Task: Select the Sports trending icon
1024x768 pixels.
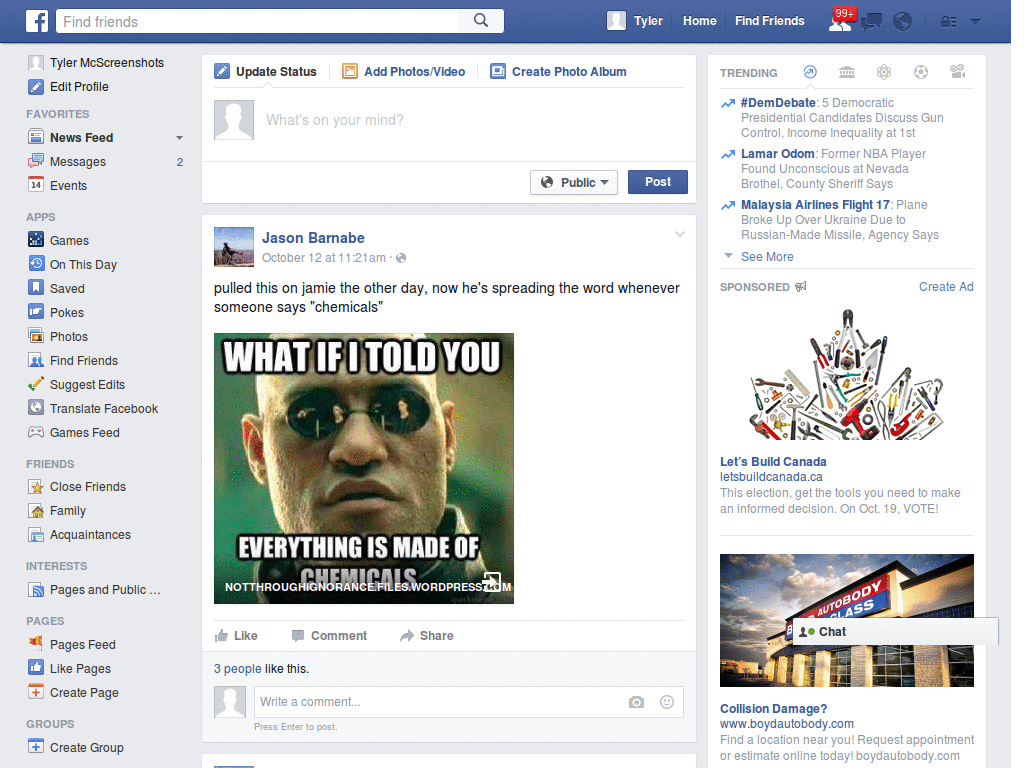Action: tap(921, 72)
